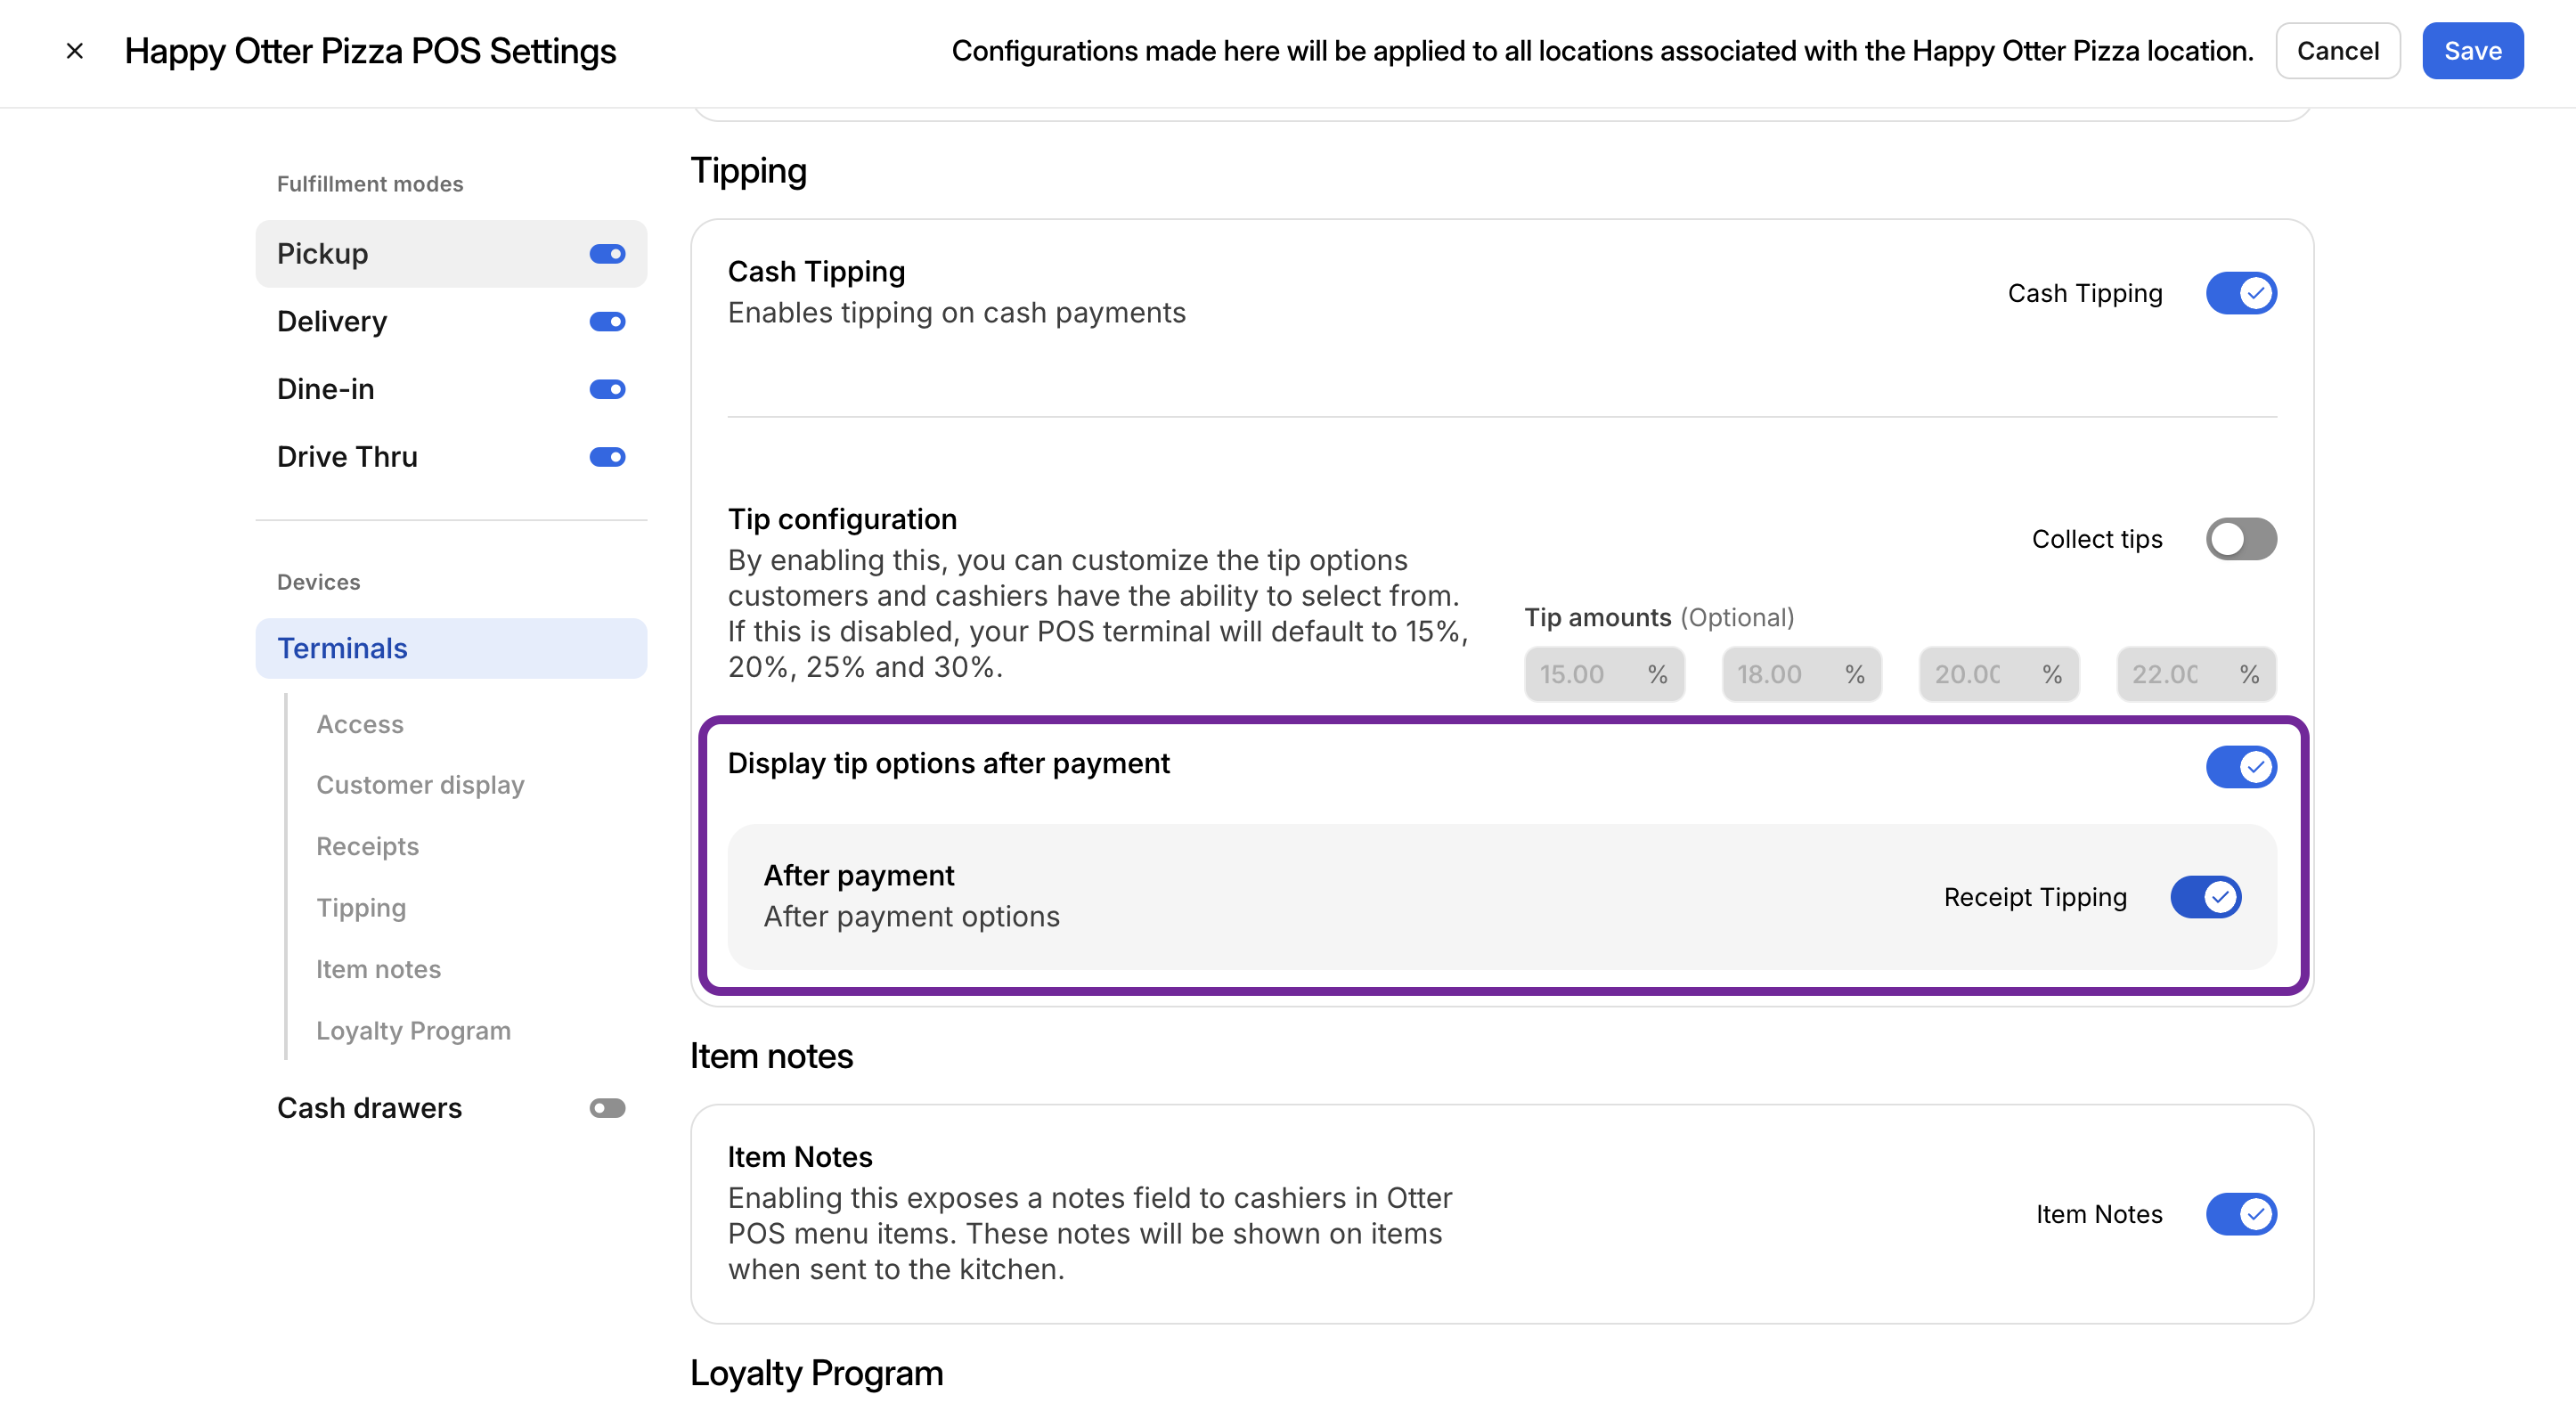Save the POS settings

2472,51
